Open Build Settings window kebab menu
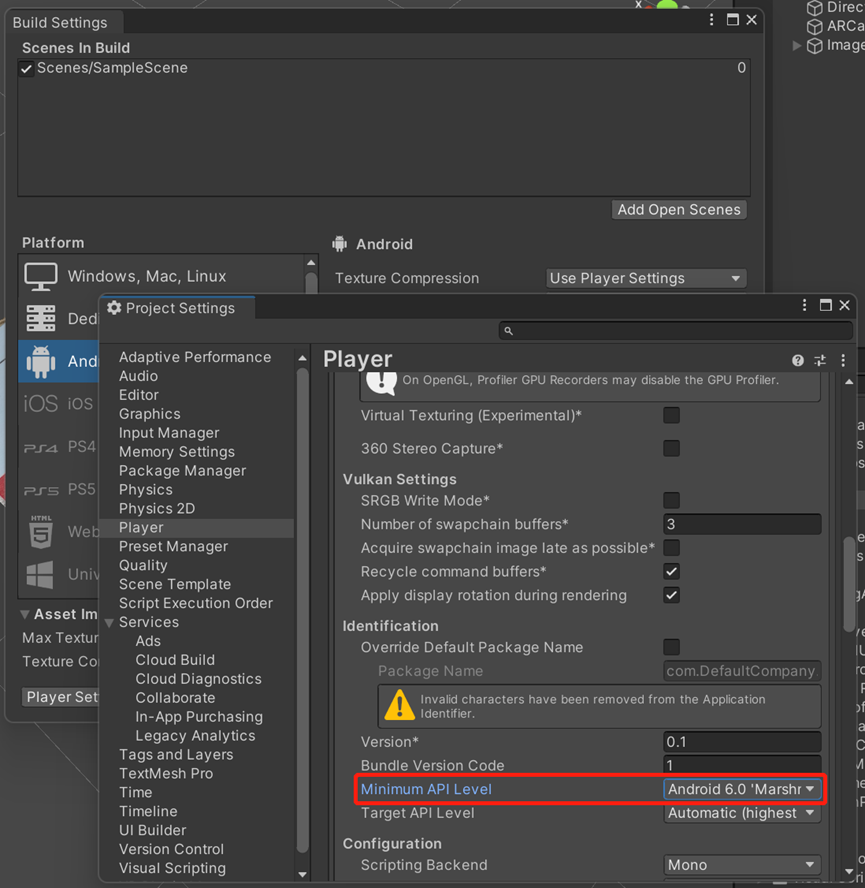This screenshot has width=865, height=888. pyautogui.click(x=711, y=20)
